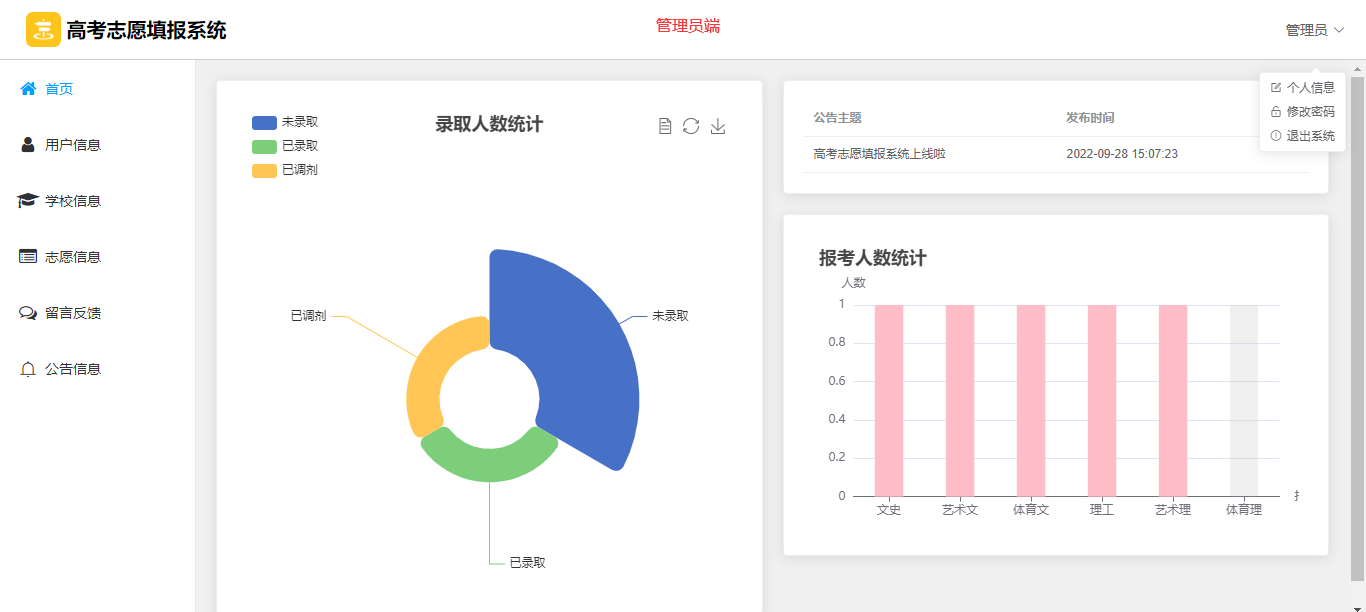Click the chart restore (refresh) icon
1366x612 pixels.
point(691,126)
